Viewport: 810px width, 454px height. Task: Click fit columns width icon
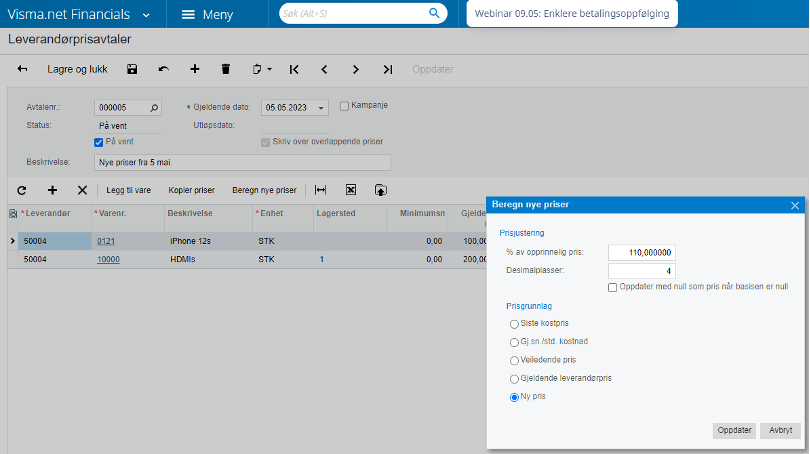click(x=320, y=189)
